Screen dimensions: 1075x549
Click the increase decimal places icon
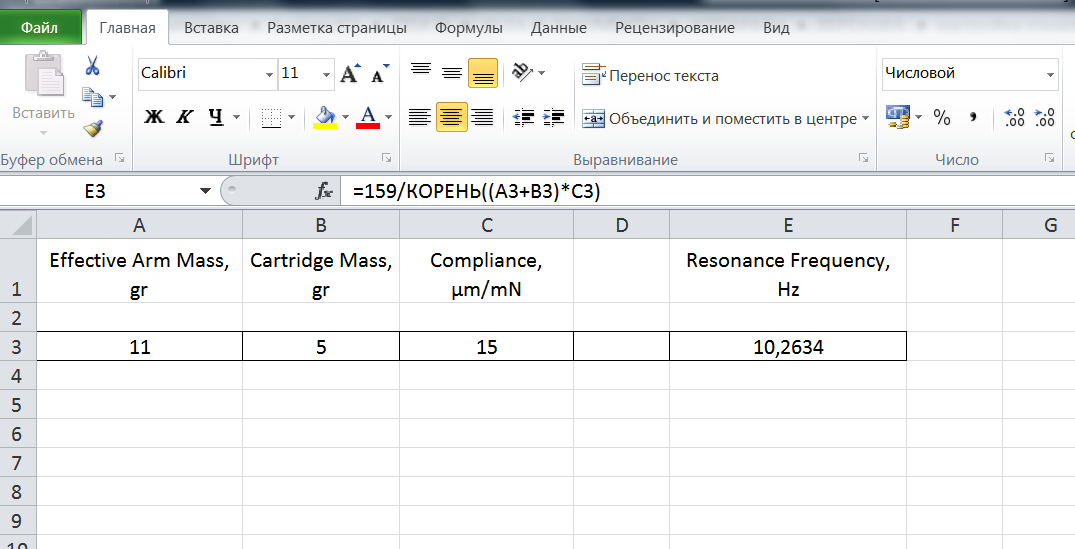(x=1014, y=118)
